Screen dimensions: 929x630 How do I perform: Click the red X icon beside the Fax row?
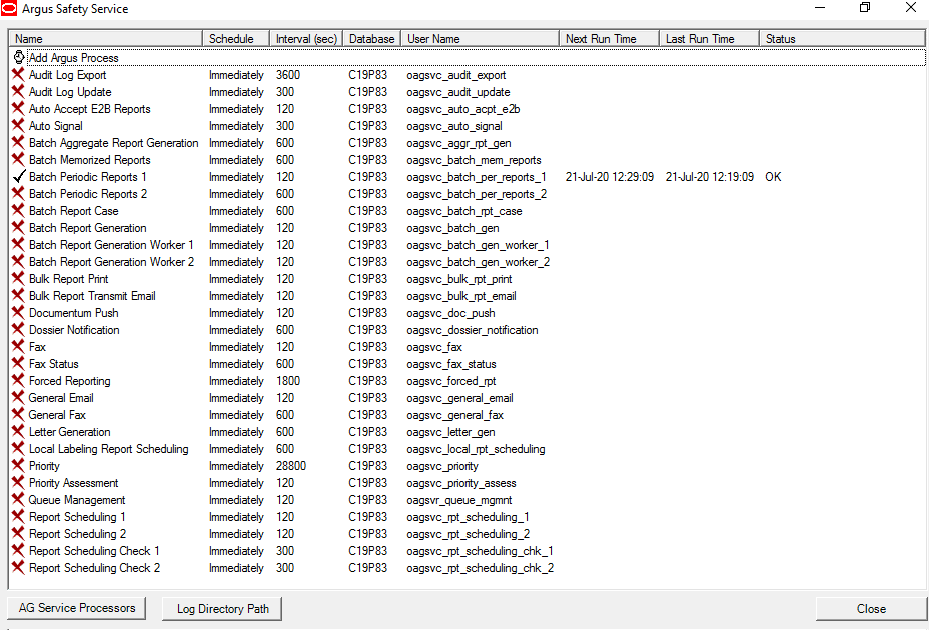(x=18, y=347)
